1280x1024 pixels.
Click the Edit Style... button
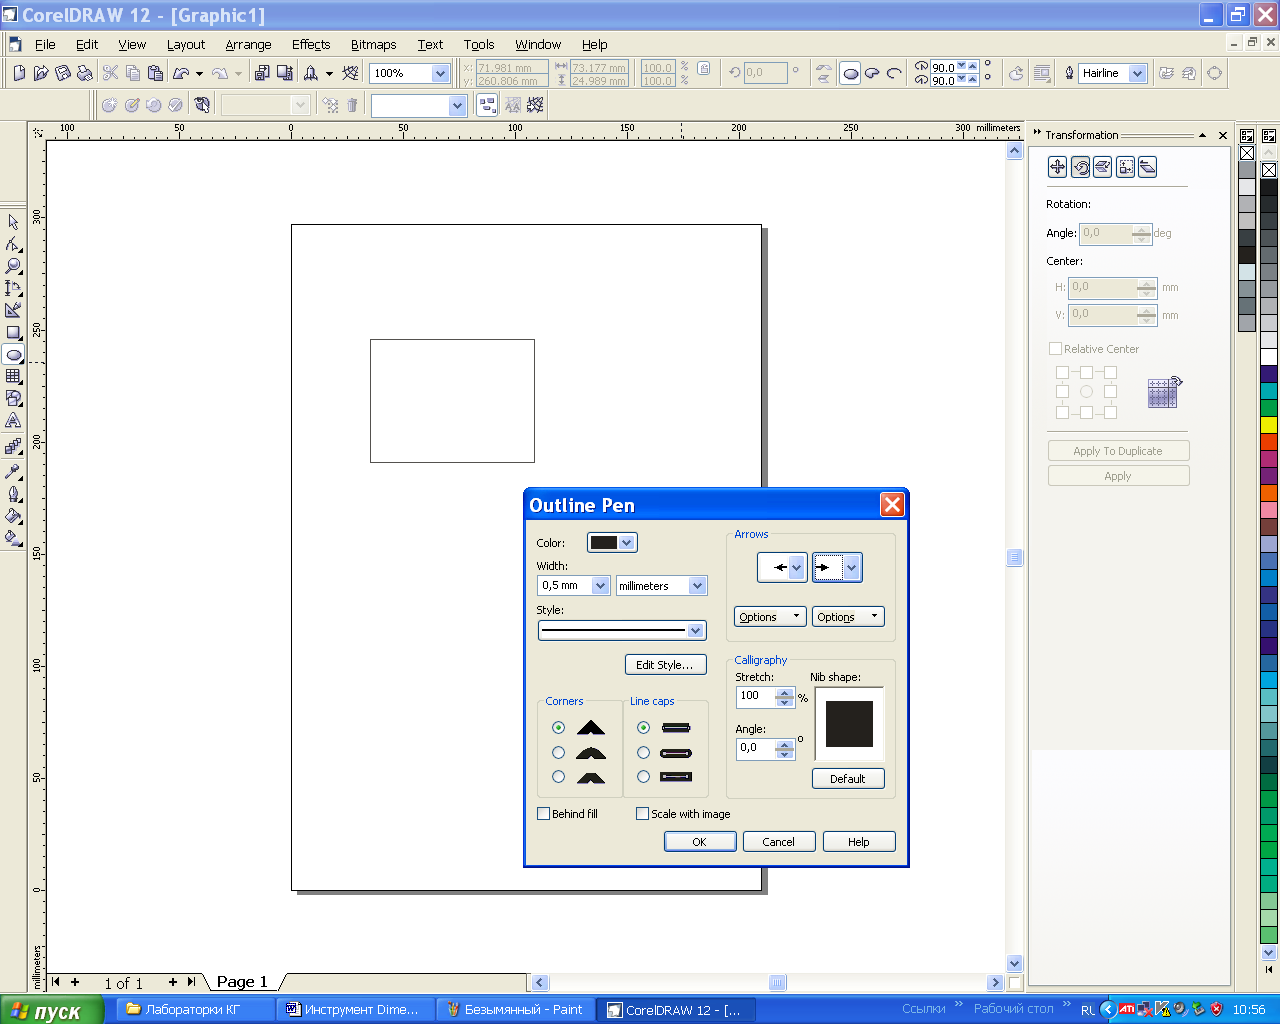pyautogui.click(x=665, y=664)
